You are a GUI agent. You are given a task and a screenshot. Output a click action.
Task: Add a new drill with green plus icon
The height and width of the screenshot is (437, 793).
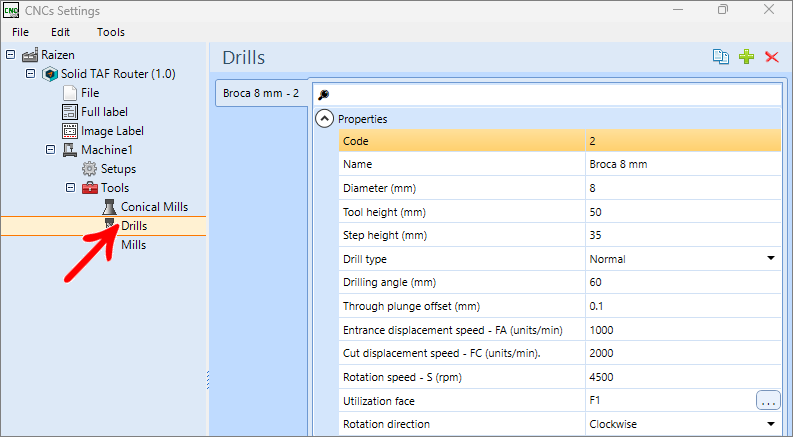pyautogui.click(x=746, y=57)
